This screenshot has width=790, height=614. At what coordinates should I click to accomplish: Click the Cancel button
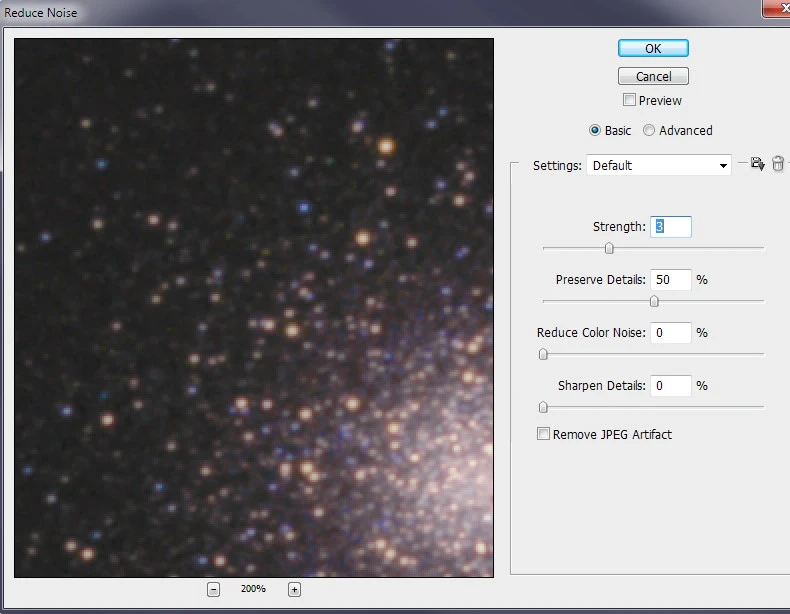point(653,76)
